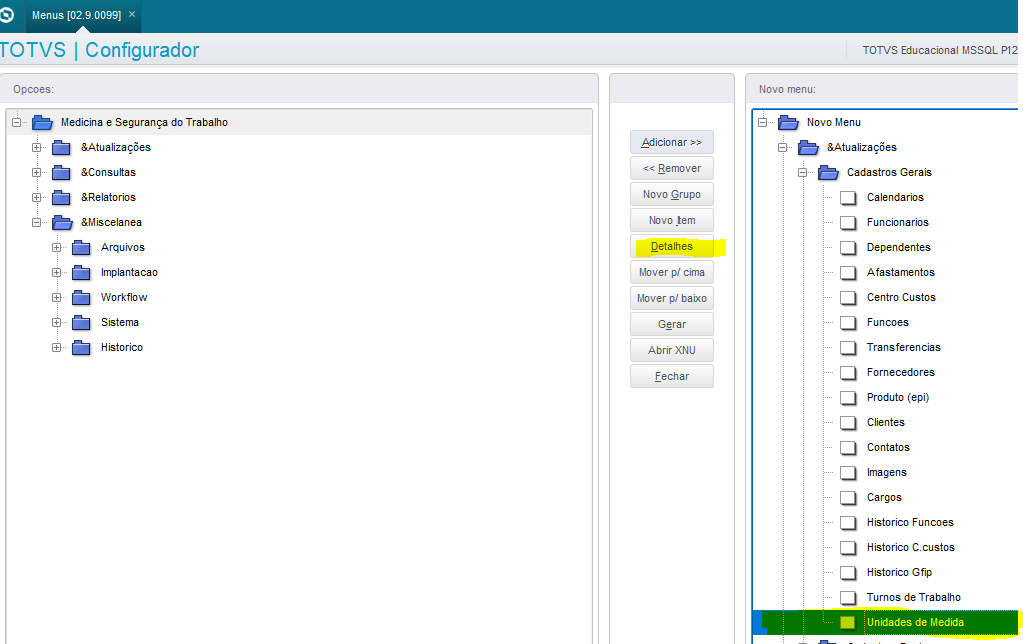Click the &Atualizações folder icon in Novo menu
1023x644 pixels.
[808, 147]
